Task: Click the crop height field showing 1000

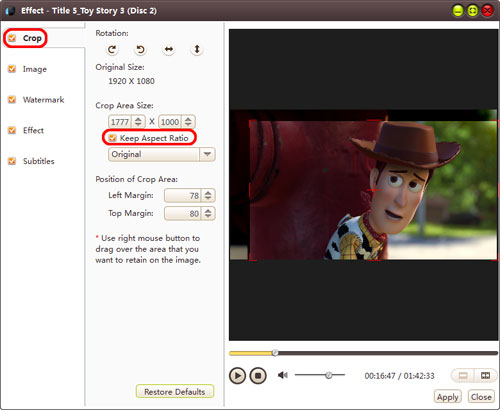Action: [170, 122]
